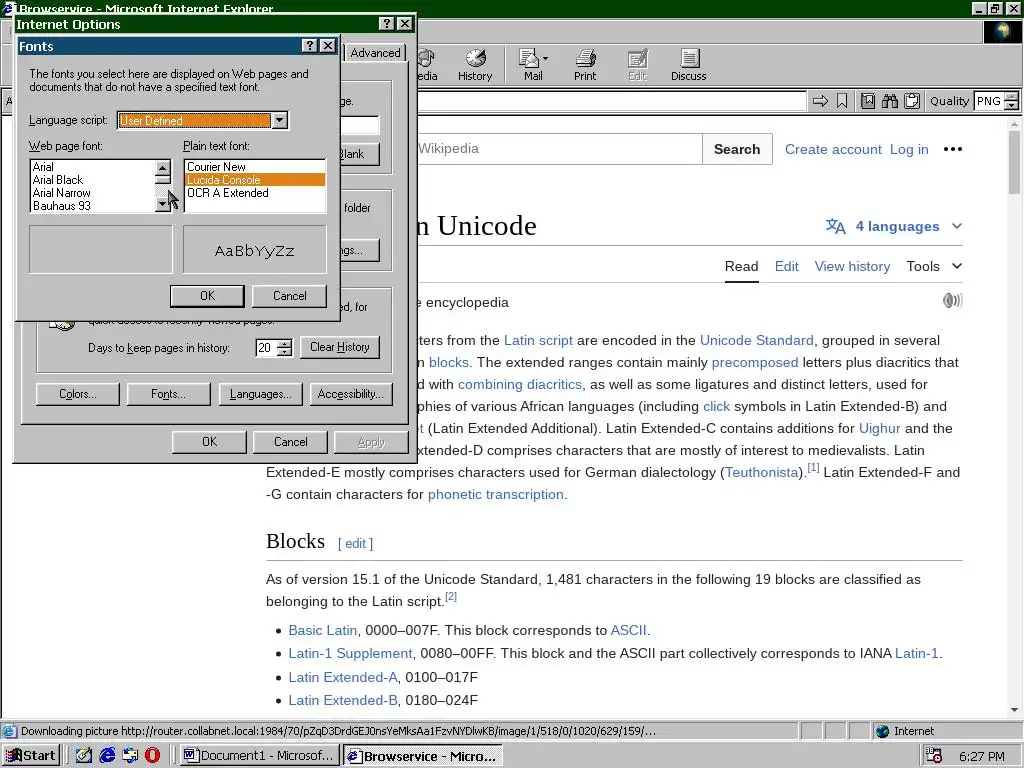1024x768 pixels.
Task: Click OK in the Fonts dialog
Action: click(x=207, y=296)
